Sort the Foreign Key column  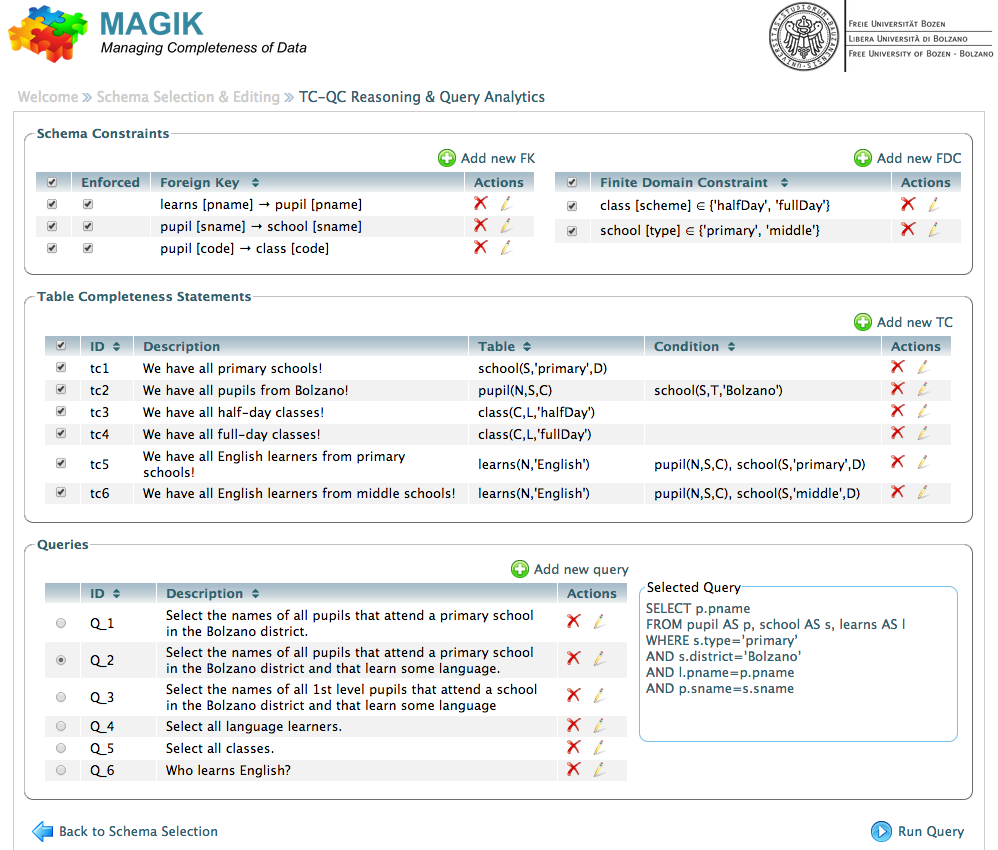coord(255,183)
